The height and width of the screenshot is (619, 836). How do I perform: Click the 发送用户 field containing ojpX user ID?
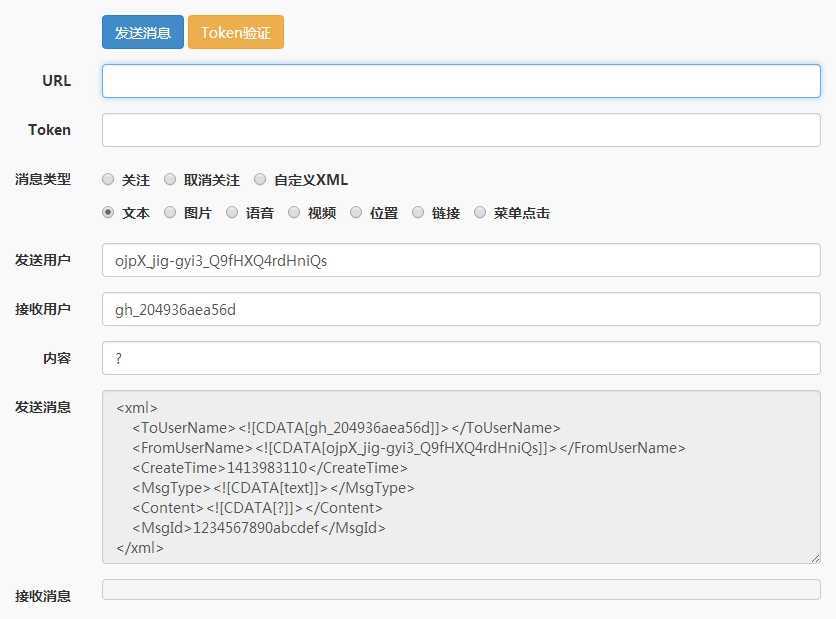pos(460,260)
